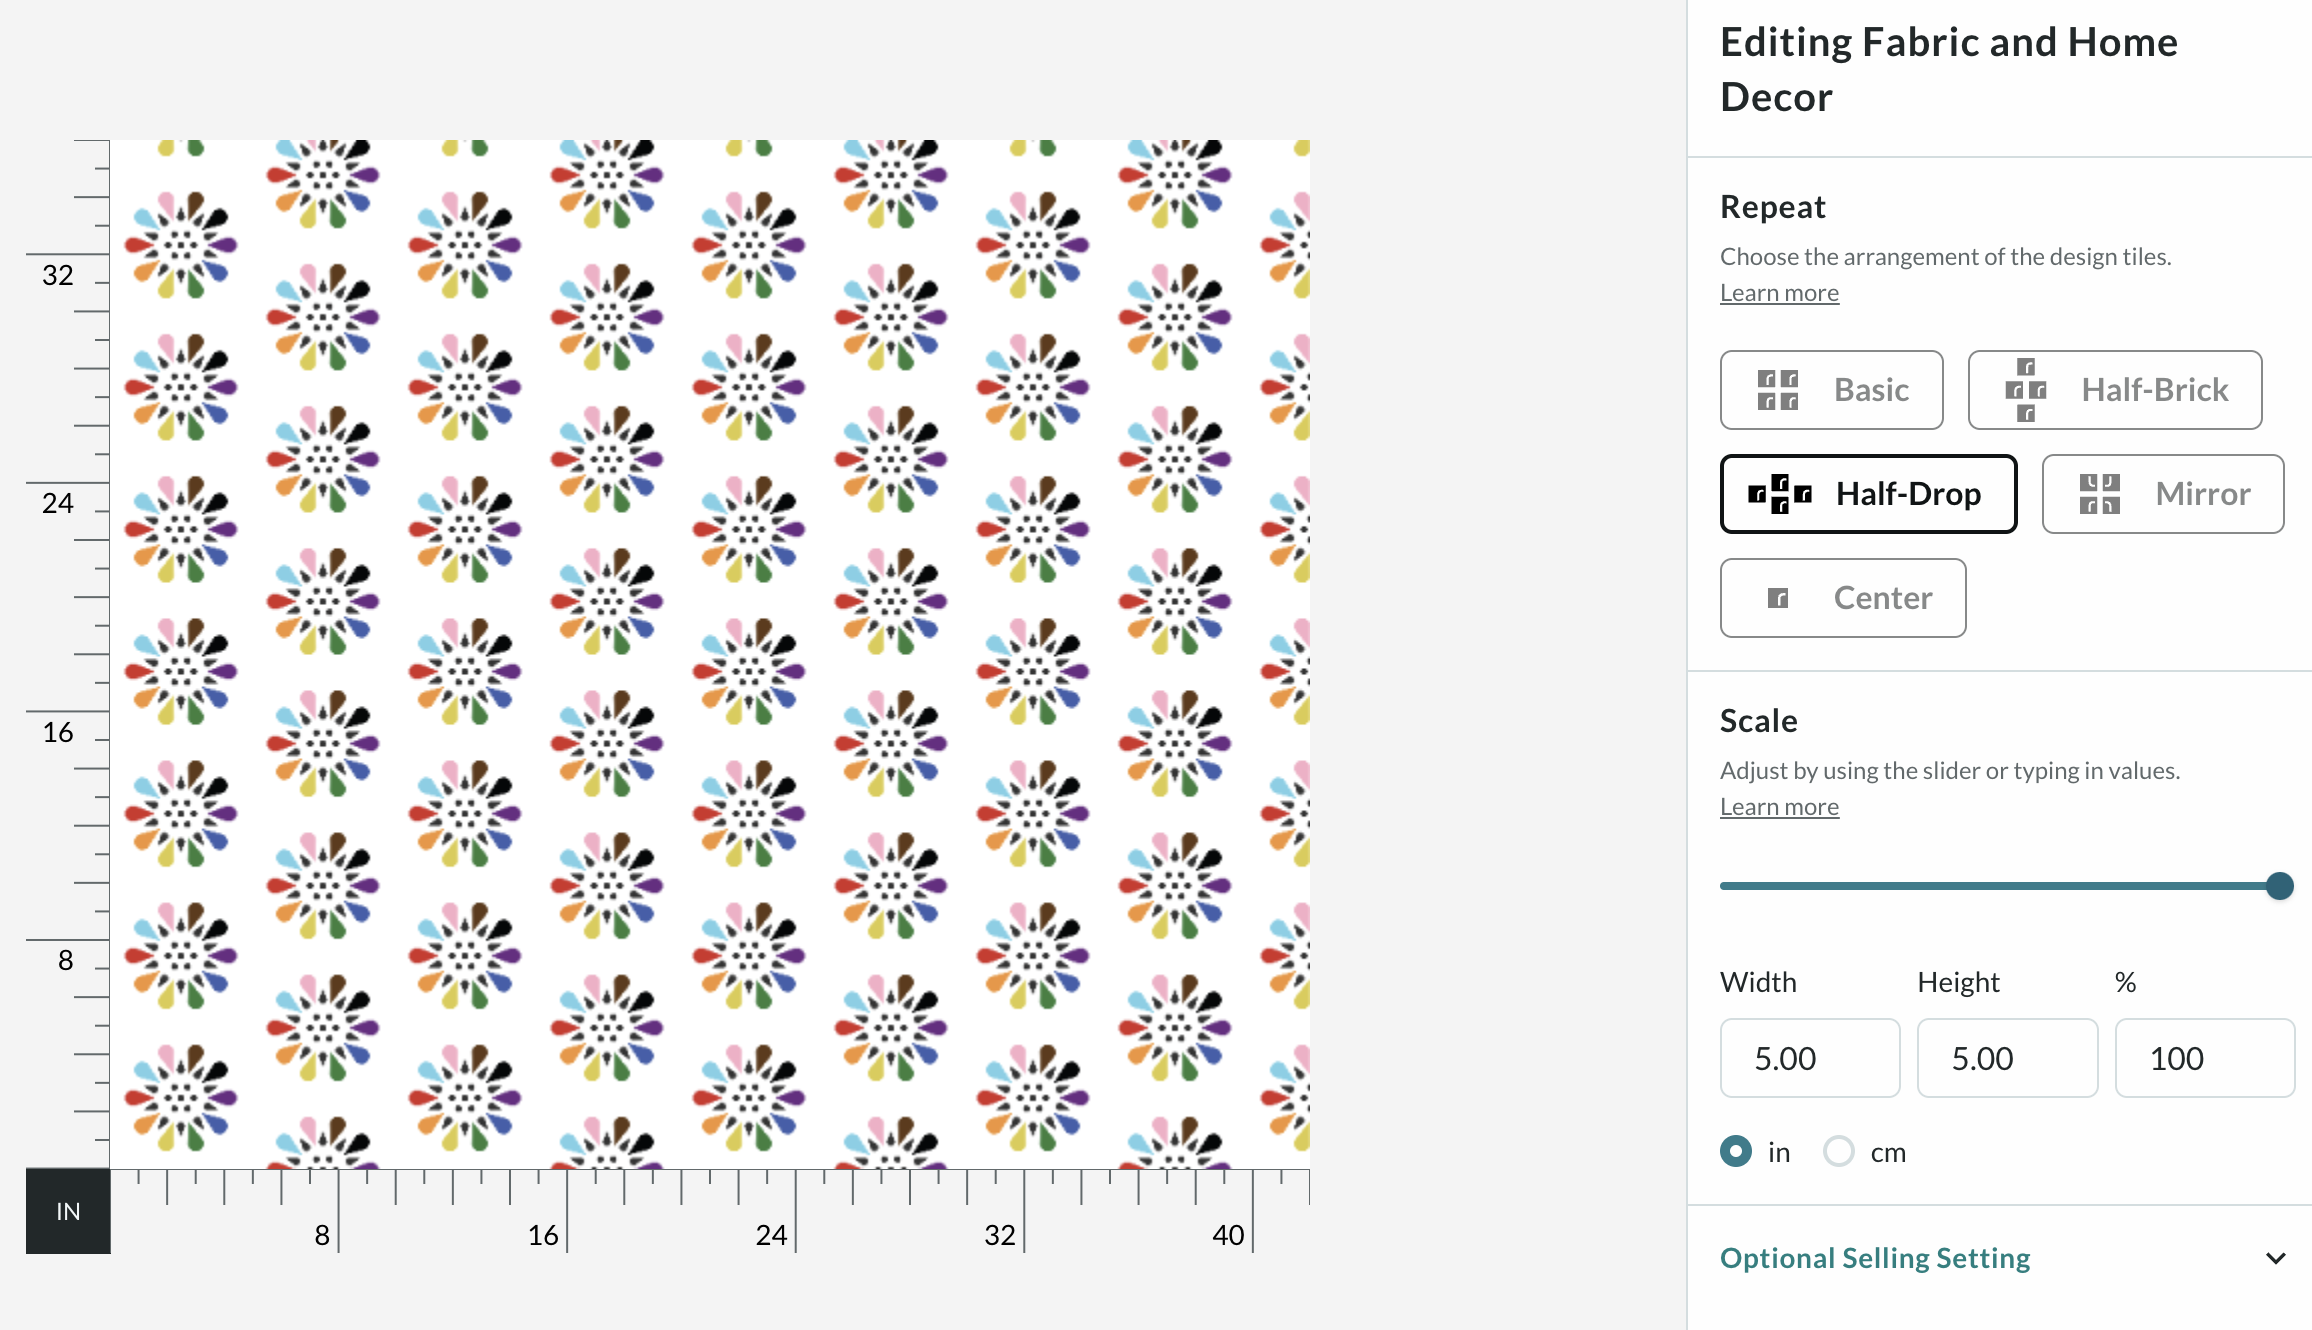Select inches as the unit
This screenshot has height=1330, width=2312.
click(1736, 1152)
